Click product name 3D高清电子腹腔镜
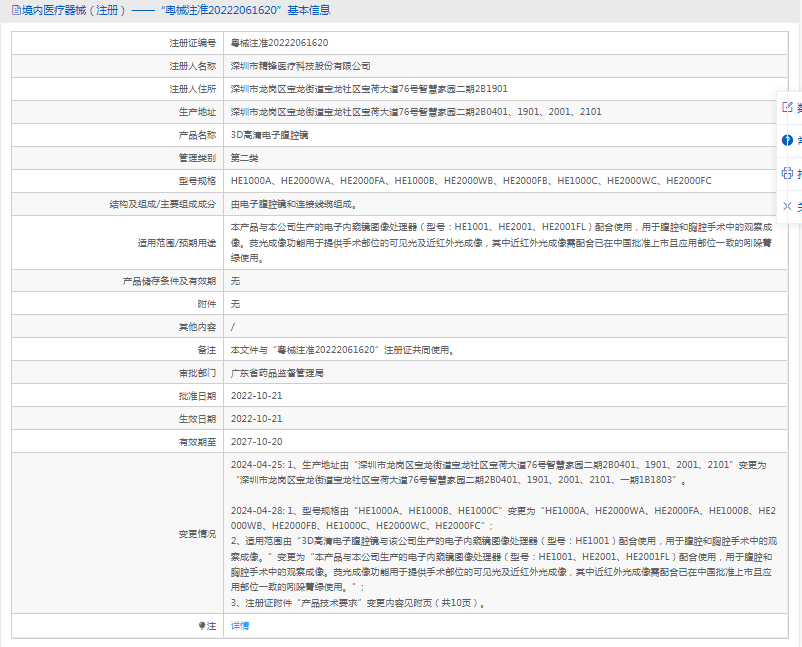802x647 pixels. click(269, 135)
